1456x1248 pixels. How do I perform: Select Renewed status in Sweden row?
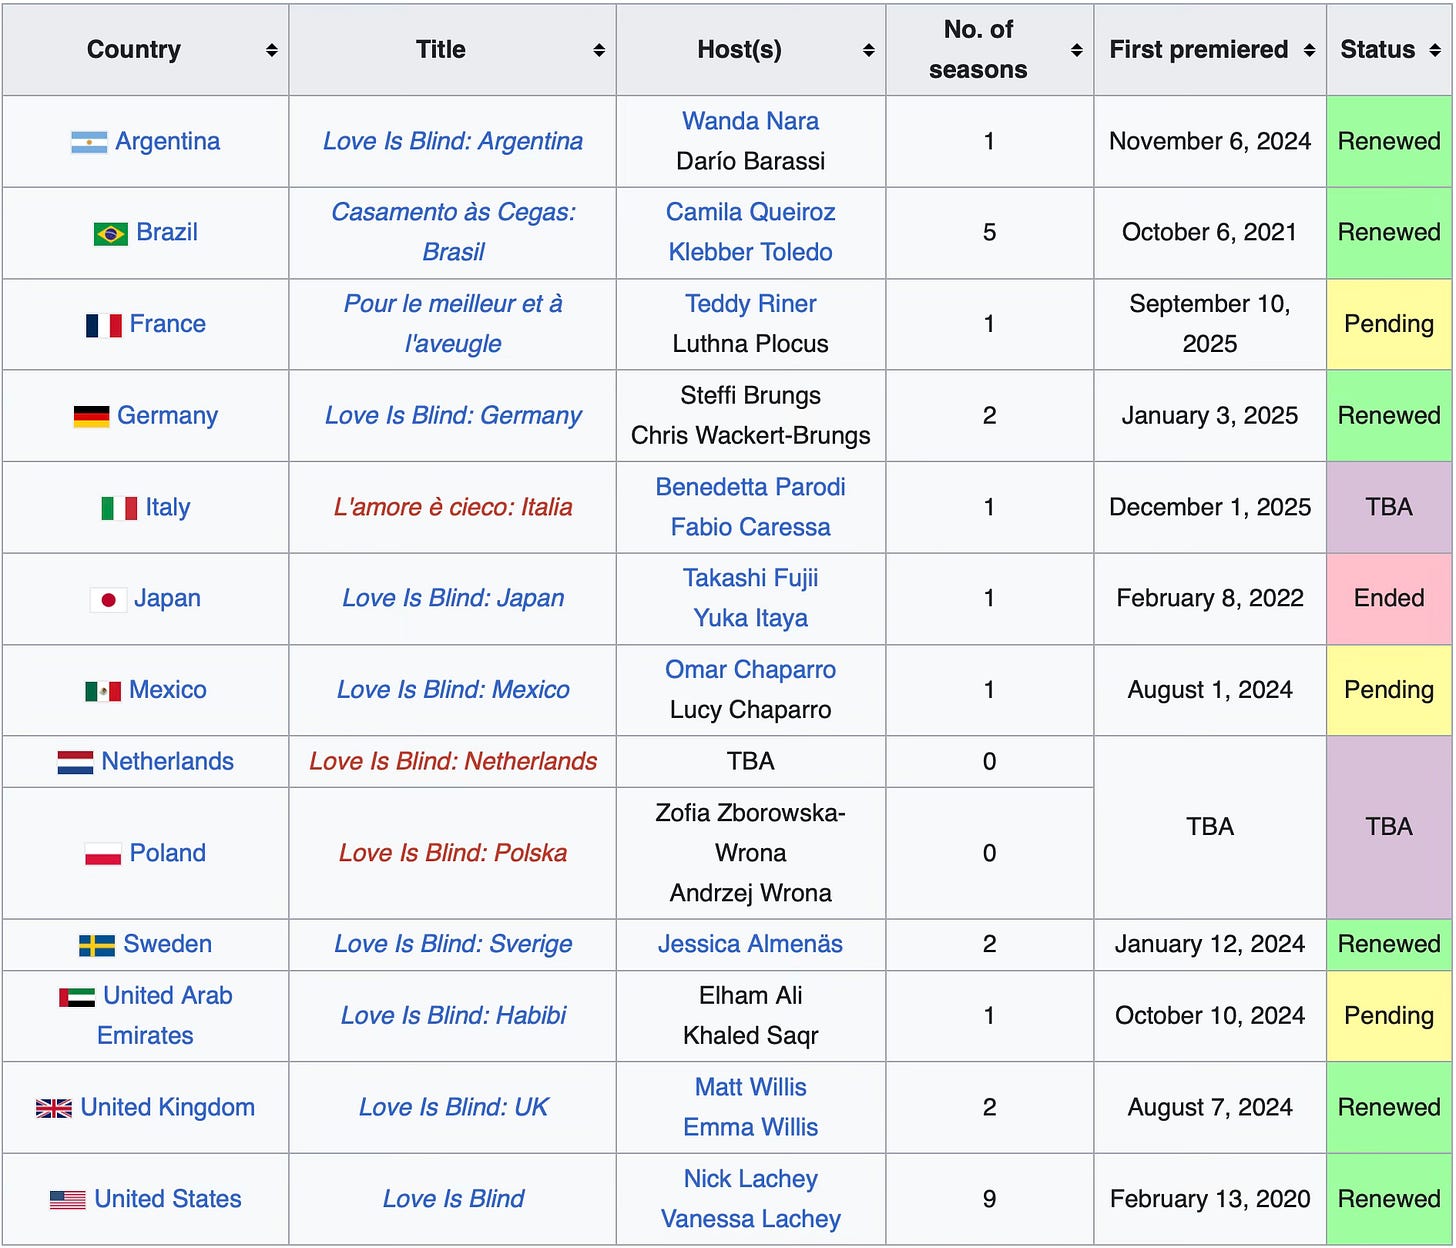[1389, 944]
